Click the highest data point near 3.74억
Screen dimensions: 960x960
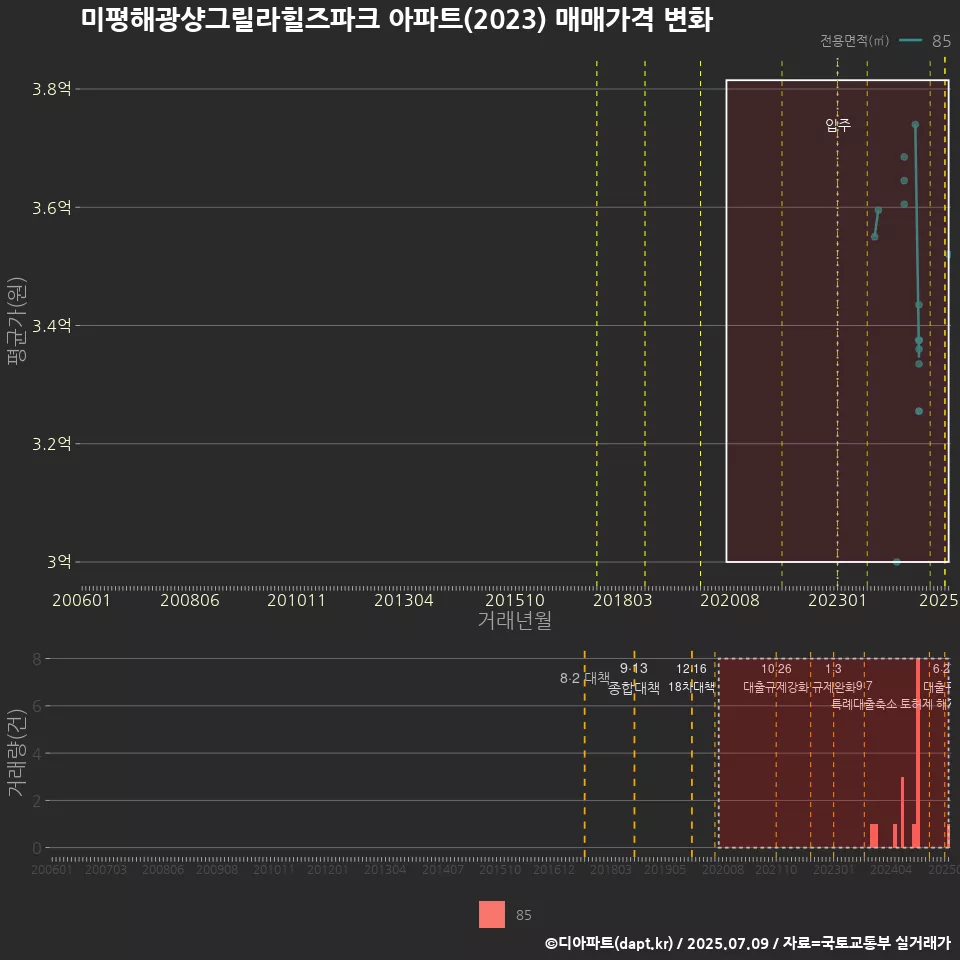(x=915, y=125)
